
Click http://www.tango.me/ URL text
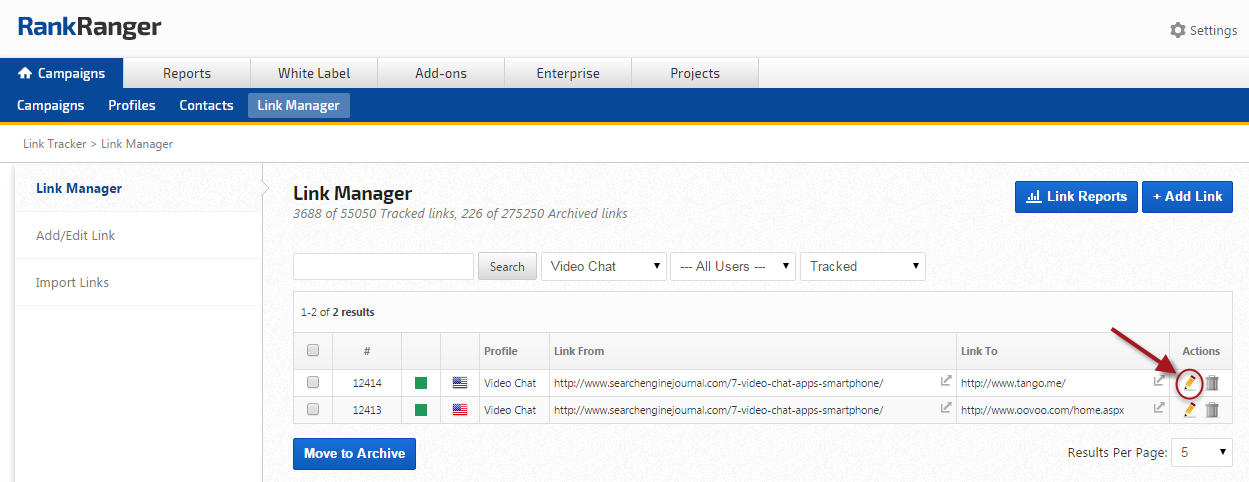click(1013, 383)
